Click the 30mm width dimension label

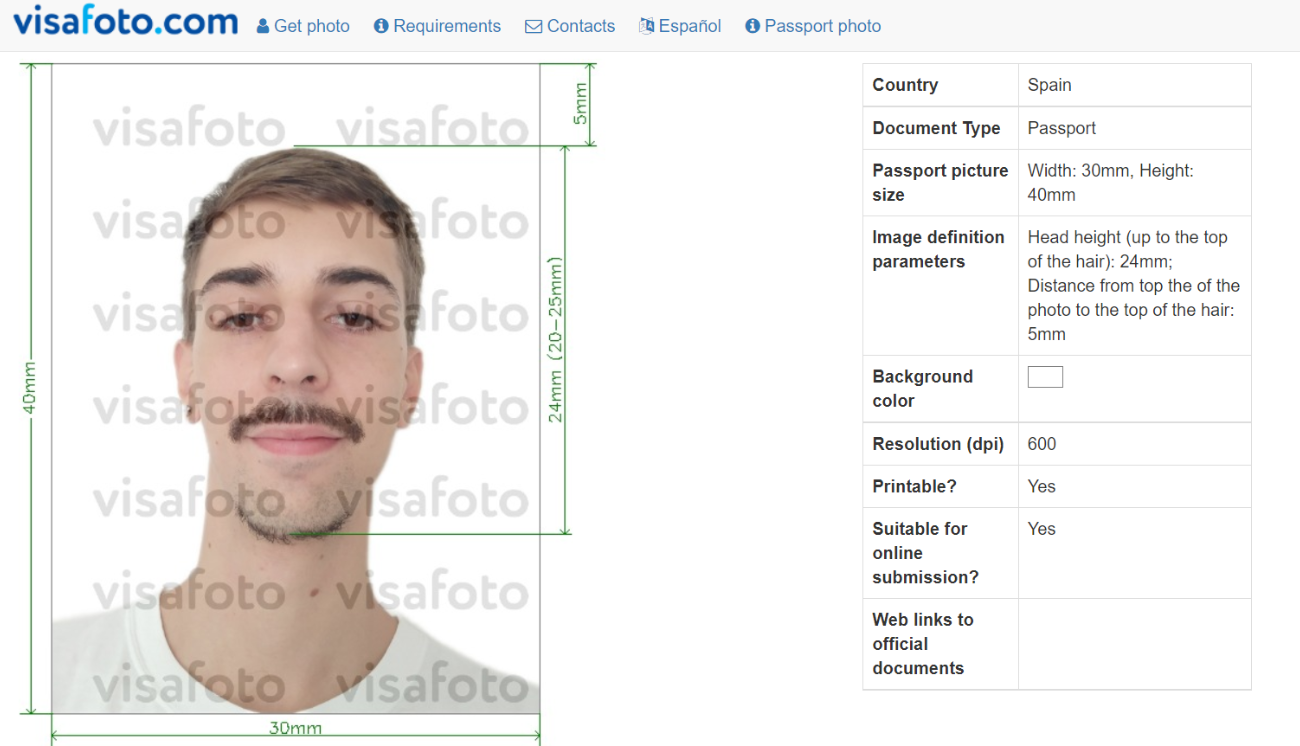tap(295, 729)
